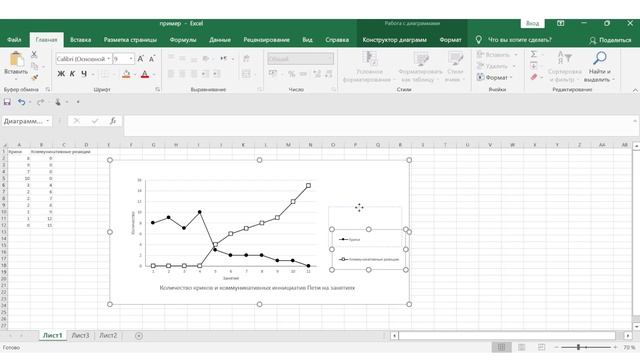Click the zoom out minus button
The image size is (640, 360).
(556, 347)
